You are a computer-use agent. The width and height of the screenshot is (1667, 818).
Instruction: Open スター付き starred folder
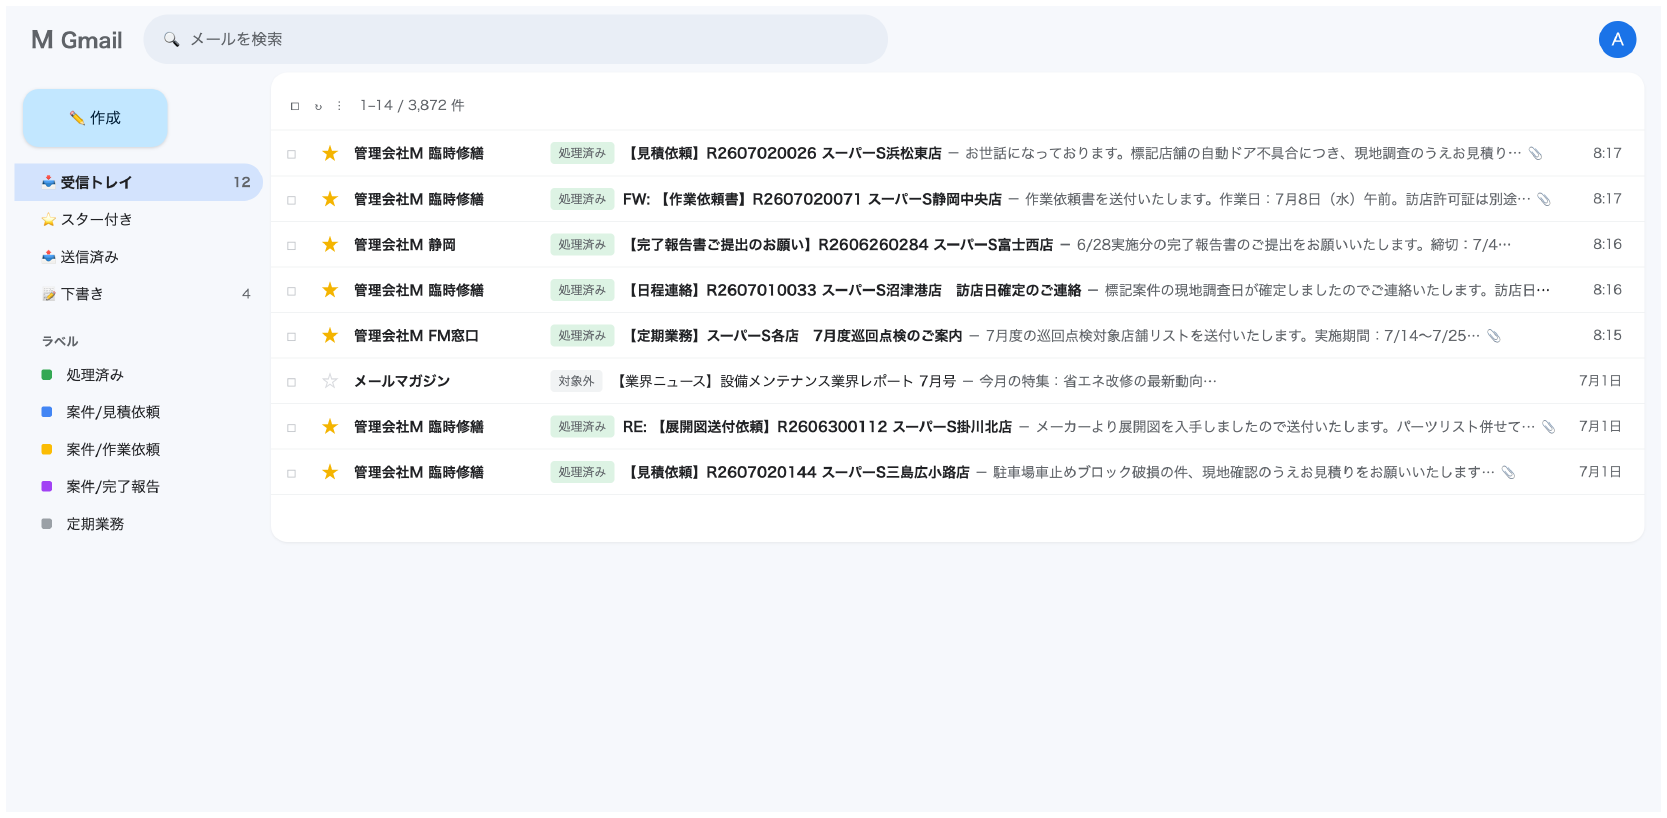(x=139, y=219)
